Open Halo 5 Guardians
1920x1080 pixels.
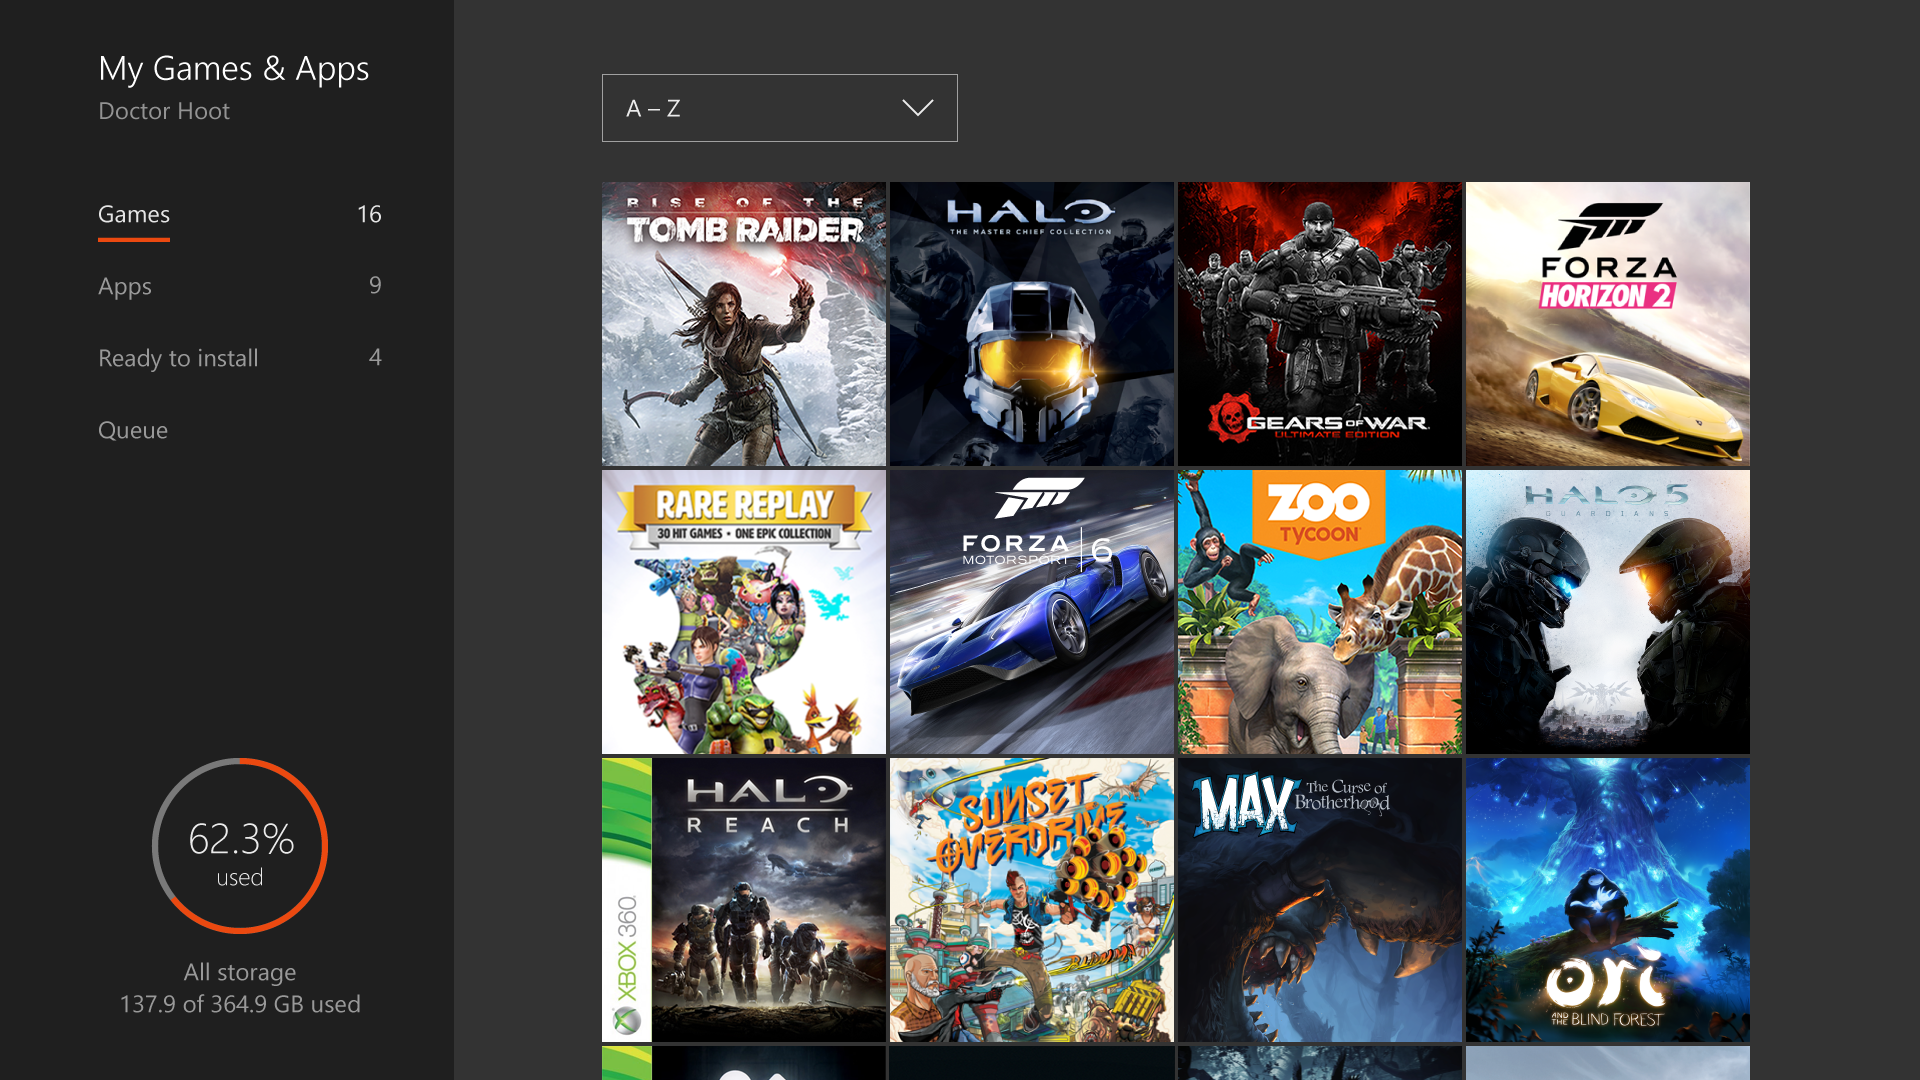coord(1607,612)
